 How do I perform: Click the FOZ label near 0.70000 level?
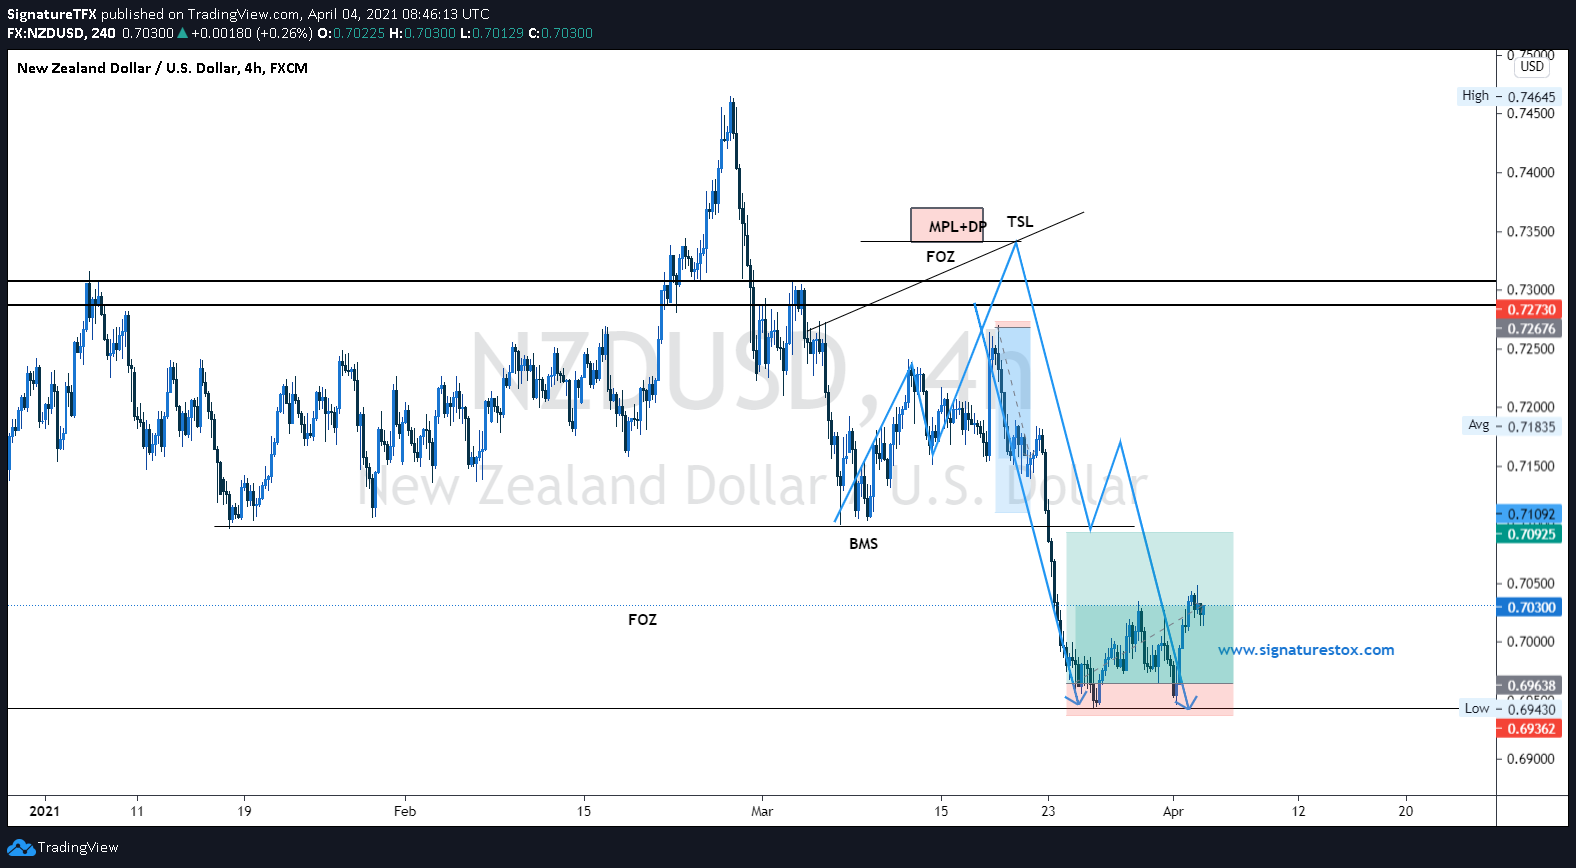pos(643,620)
